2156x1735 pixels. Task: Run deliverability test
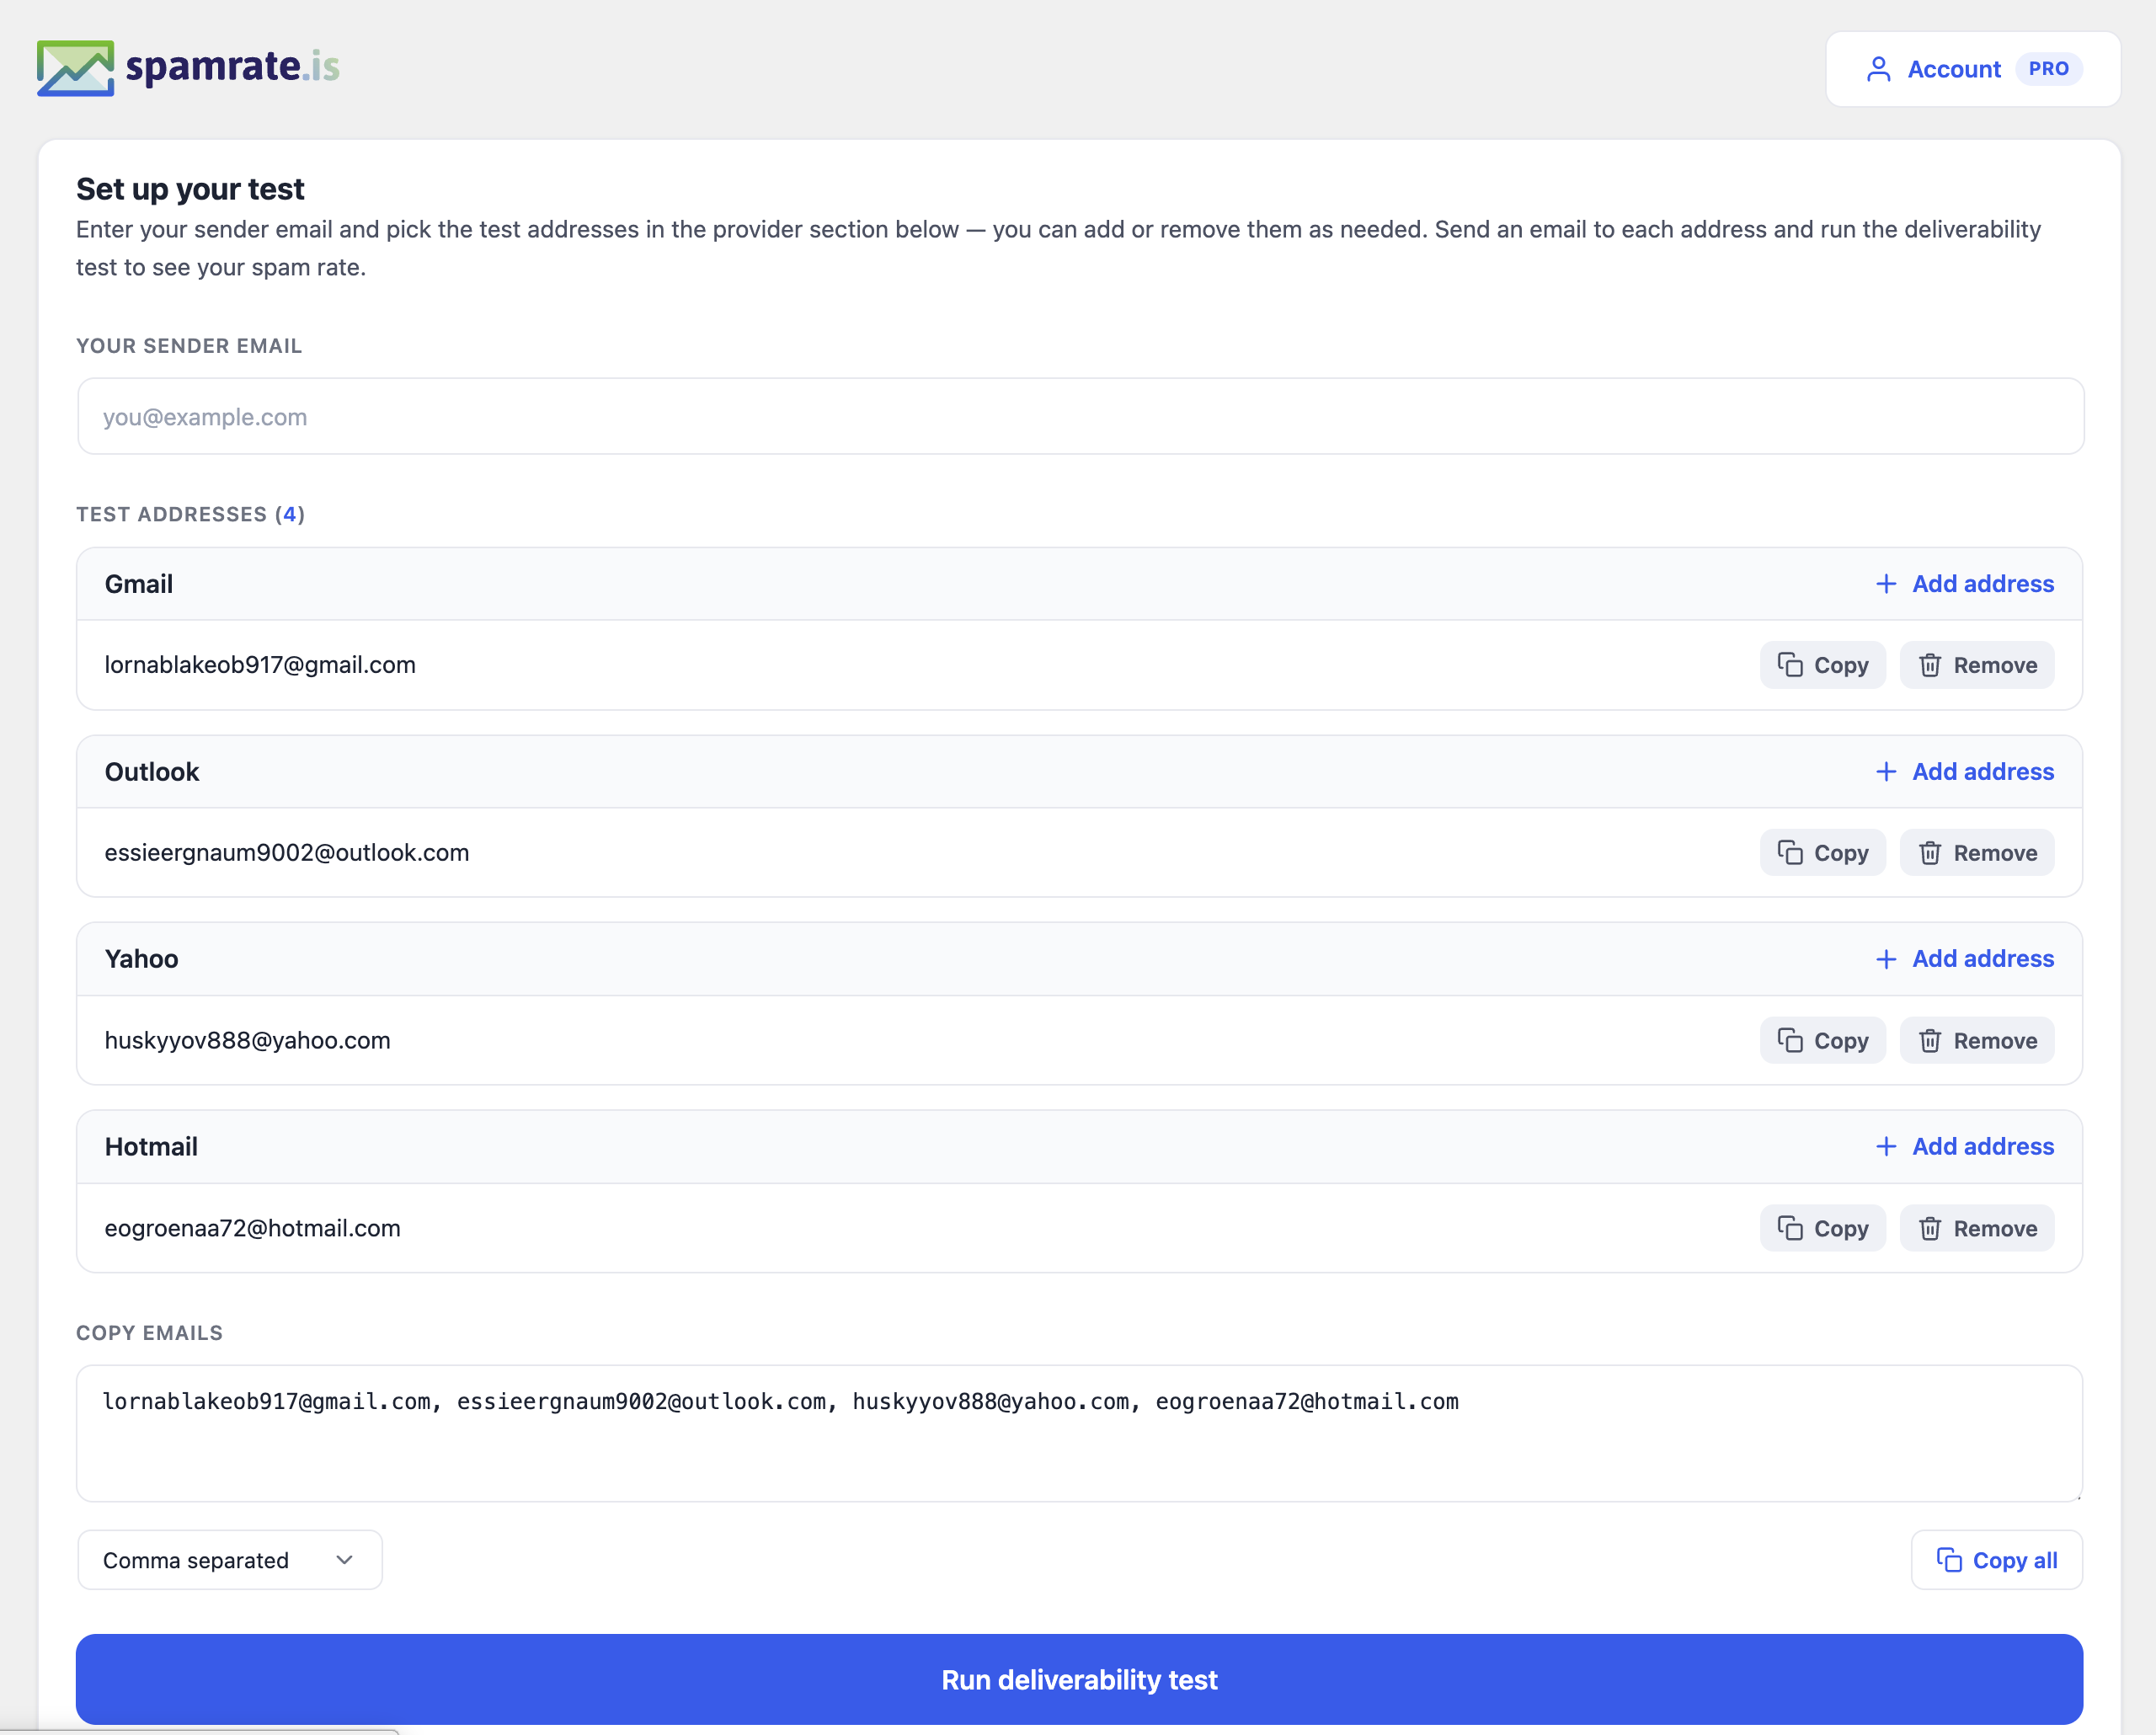coord(1079,1679)
